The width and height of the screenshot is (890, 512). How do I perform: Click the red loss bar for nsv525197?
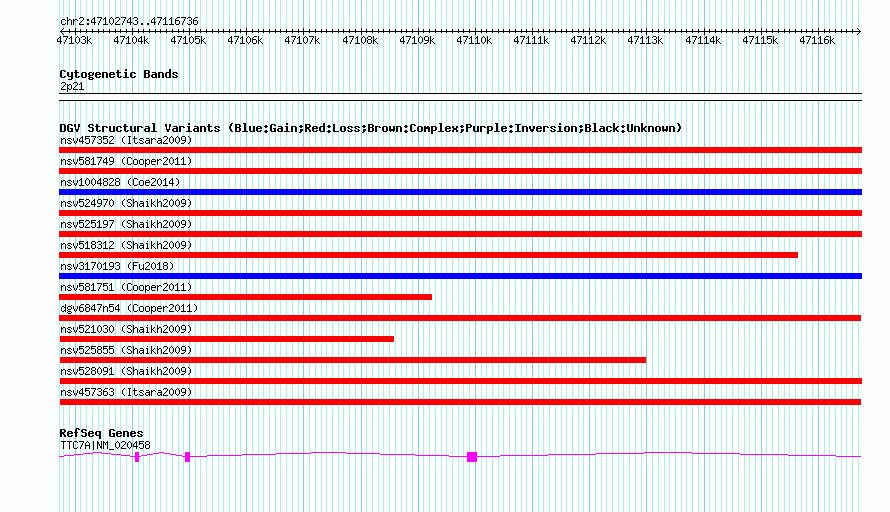[x=460, y=234]
